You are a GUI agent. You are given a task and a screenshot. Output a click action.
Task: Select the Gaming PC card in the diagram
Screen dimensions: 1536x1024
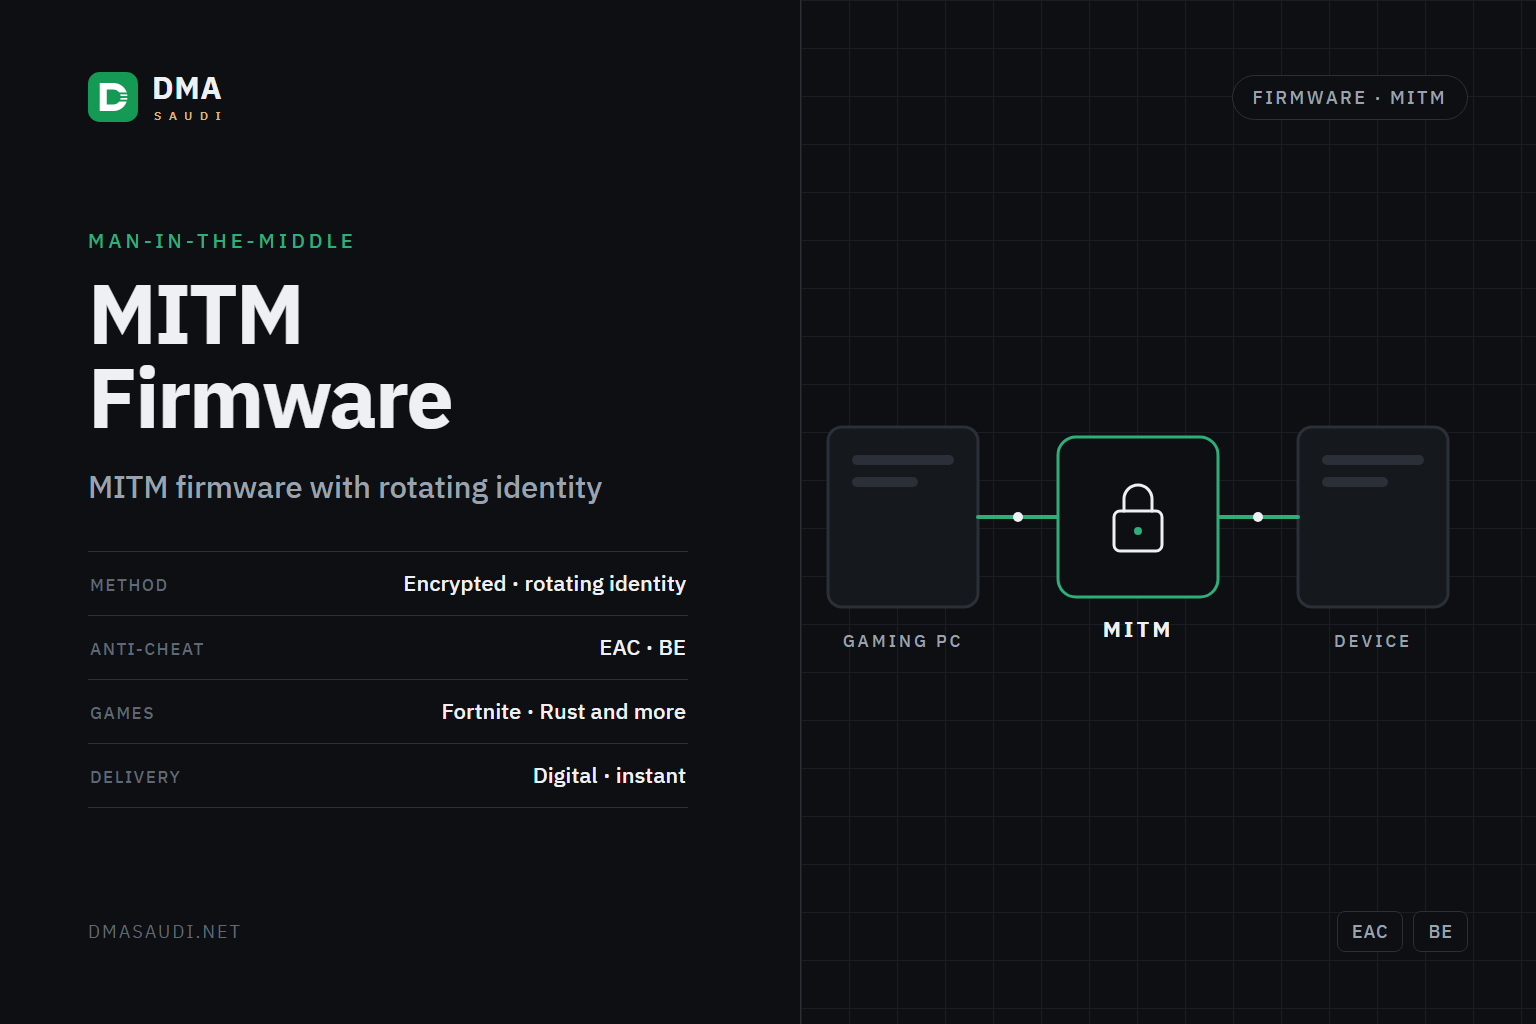click(903, 517)
